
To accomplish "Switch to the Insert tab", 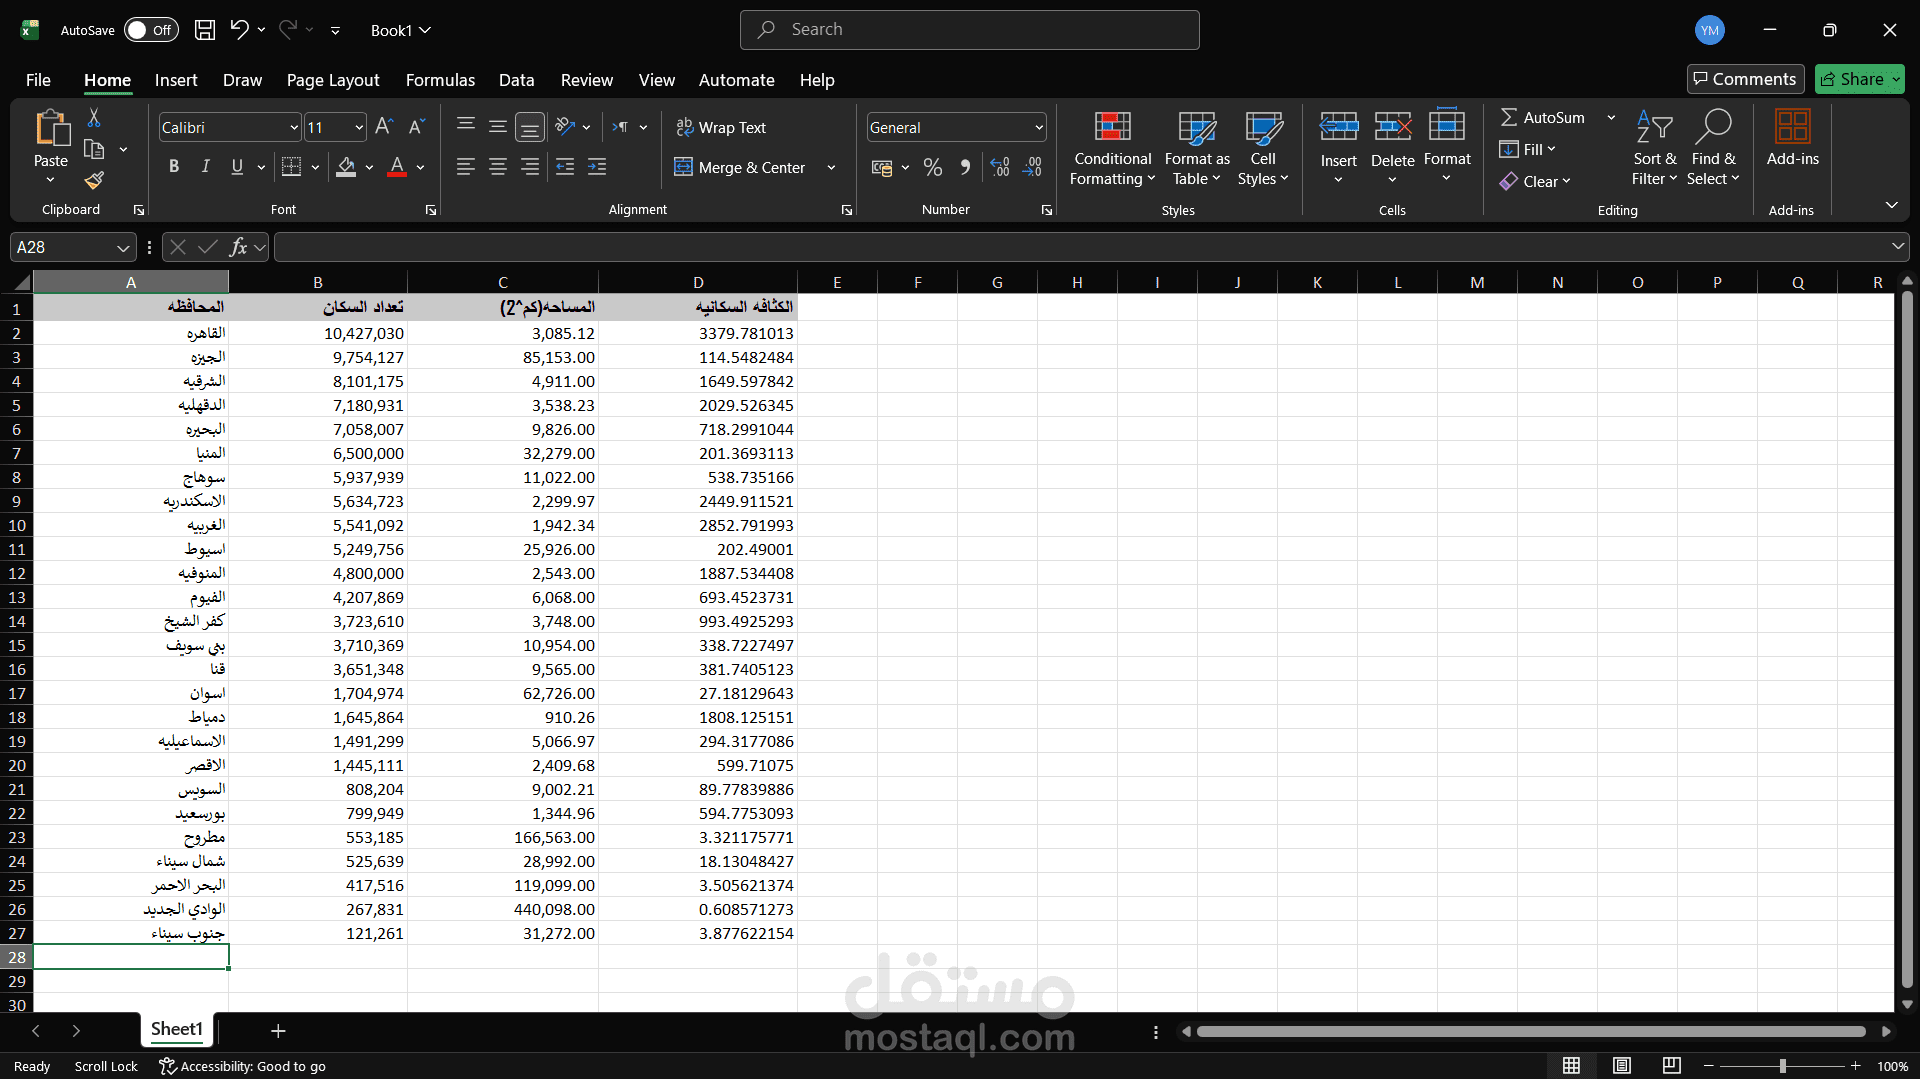I will pos(176,80).
